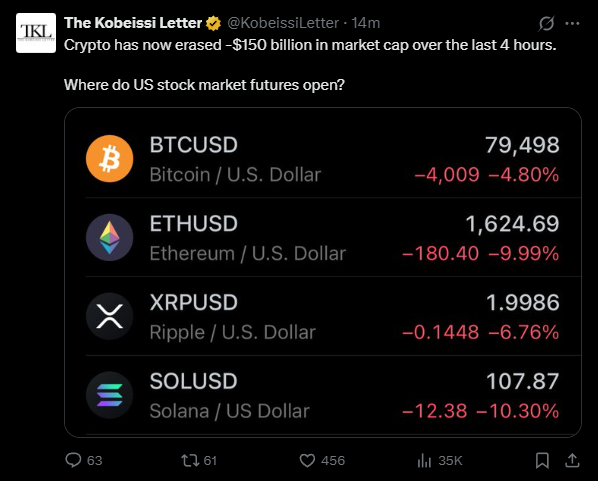The width and height of the screenshot is (598, 481).
Task: Bookmark this tweet
Action: 542,460
